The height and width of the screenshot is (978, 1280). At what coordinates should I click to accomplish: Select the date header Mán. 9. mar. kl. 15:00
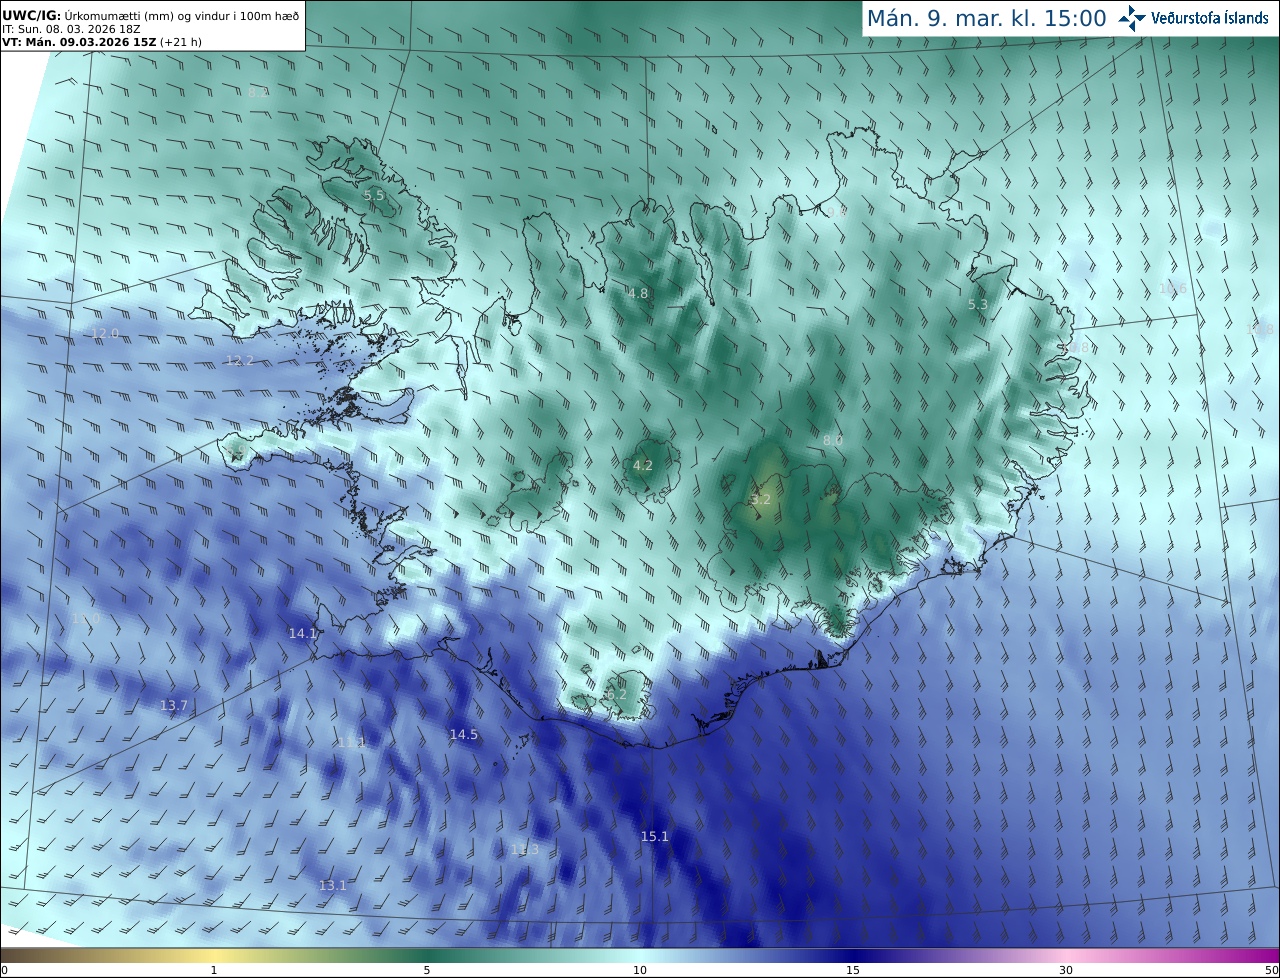tap(986, 18)
